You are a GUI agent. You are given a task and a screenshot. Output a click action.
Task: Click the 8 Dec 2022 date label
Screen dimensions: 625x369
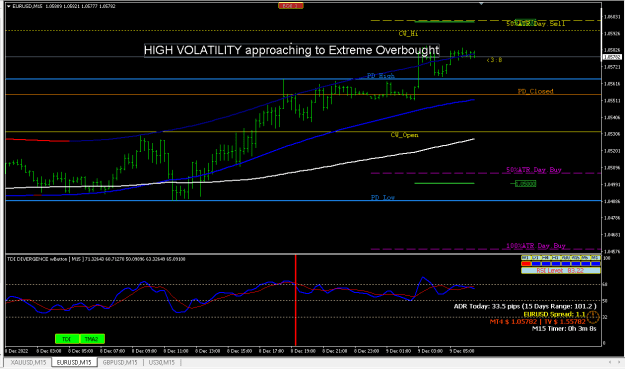pos(17,351)
